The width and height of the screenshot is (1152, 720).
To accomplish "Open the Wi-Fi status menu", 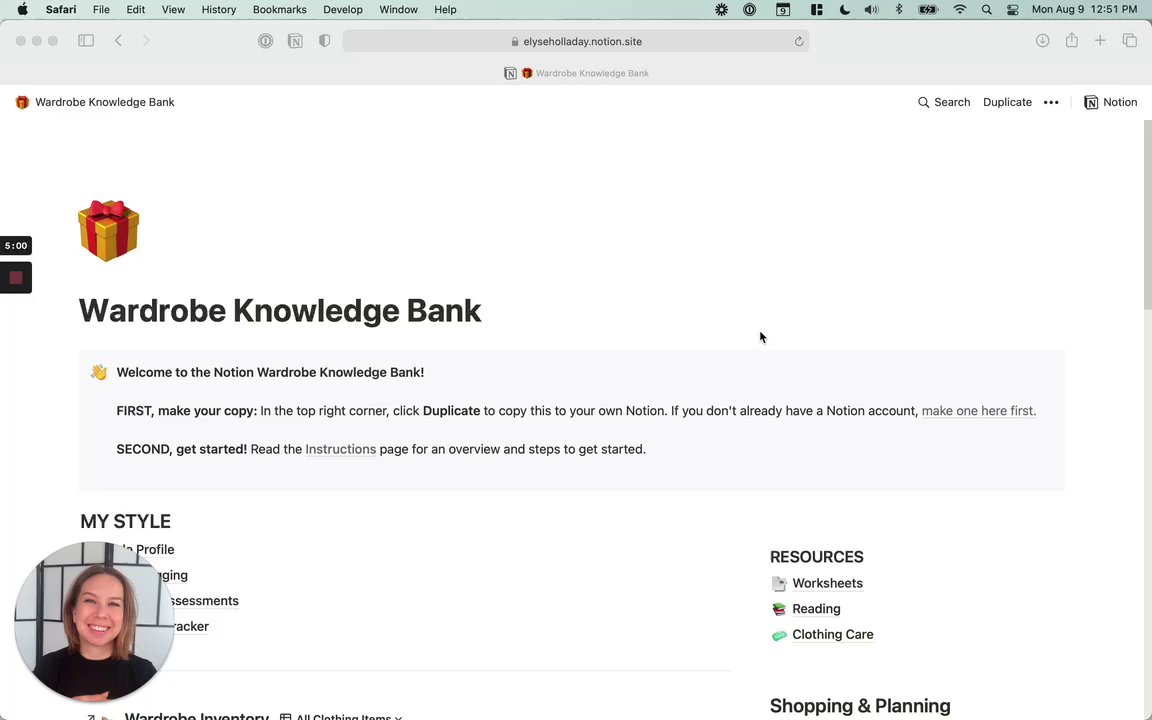I will pos(960,10).
